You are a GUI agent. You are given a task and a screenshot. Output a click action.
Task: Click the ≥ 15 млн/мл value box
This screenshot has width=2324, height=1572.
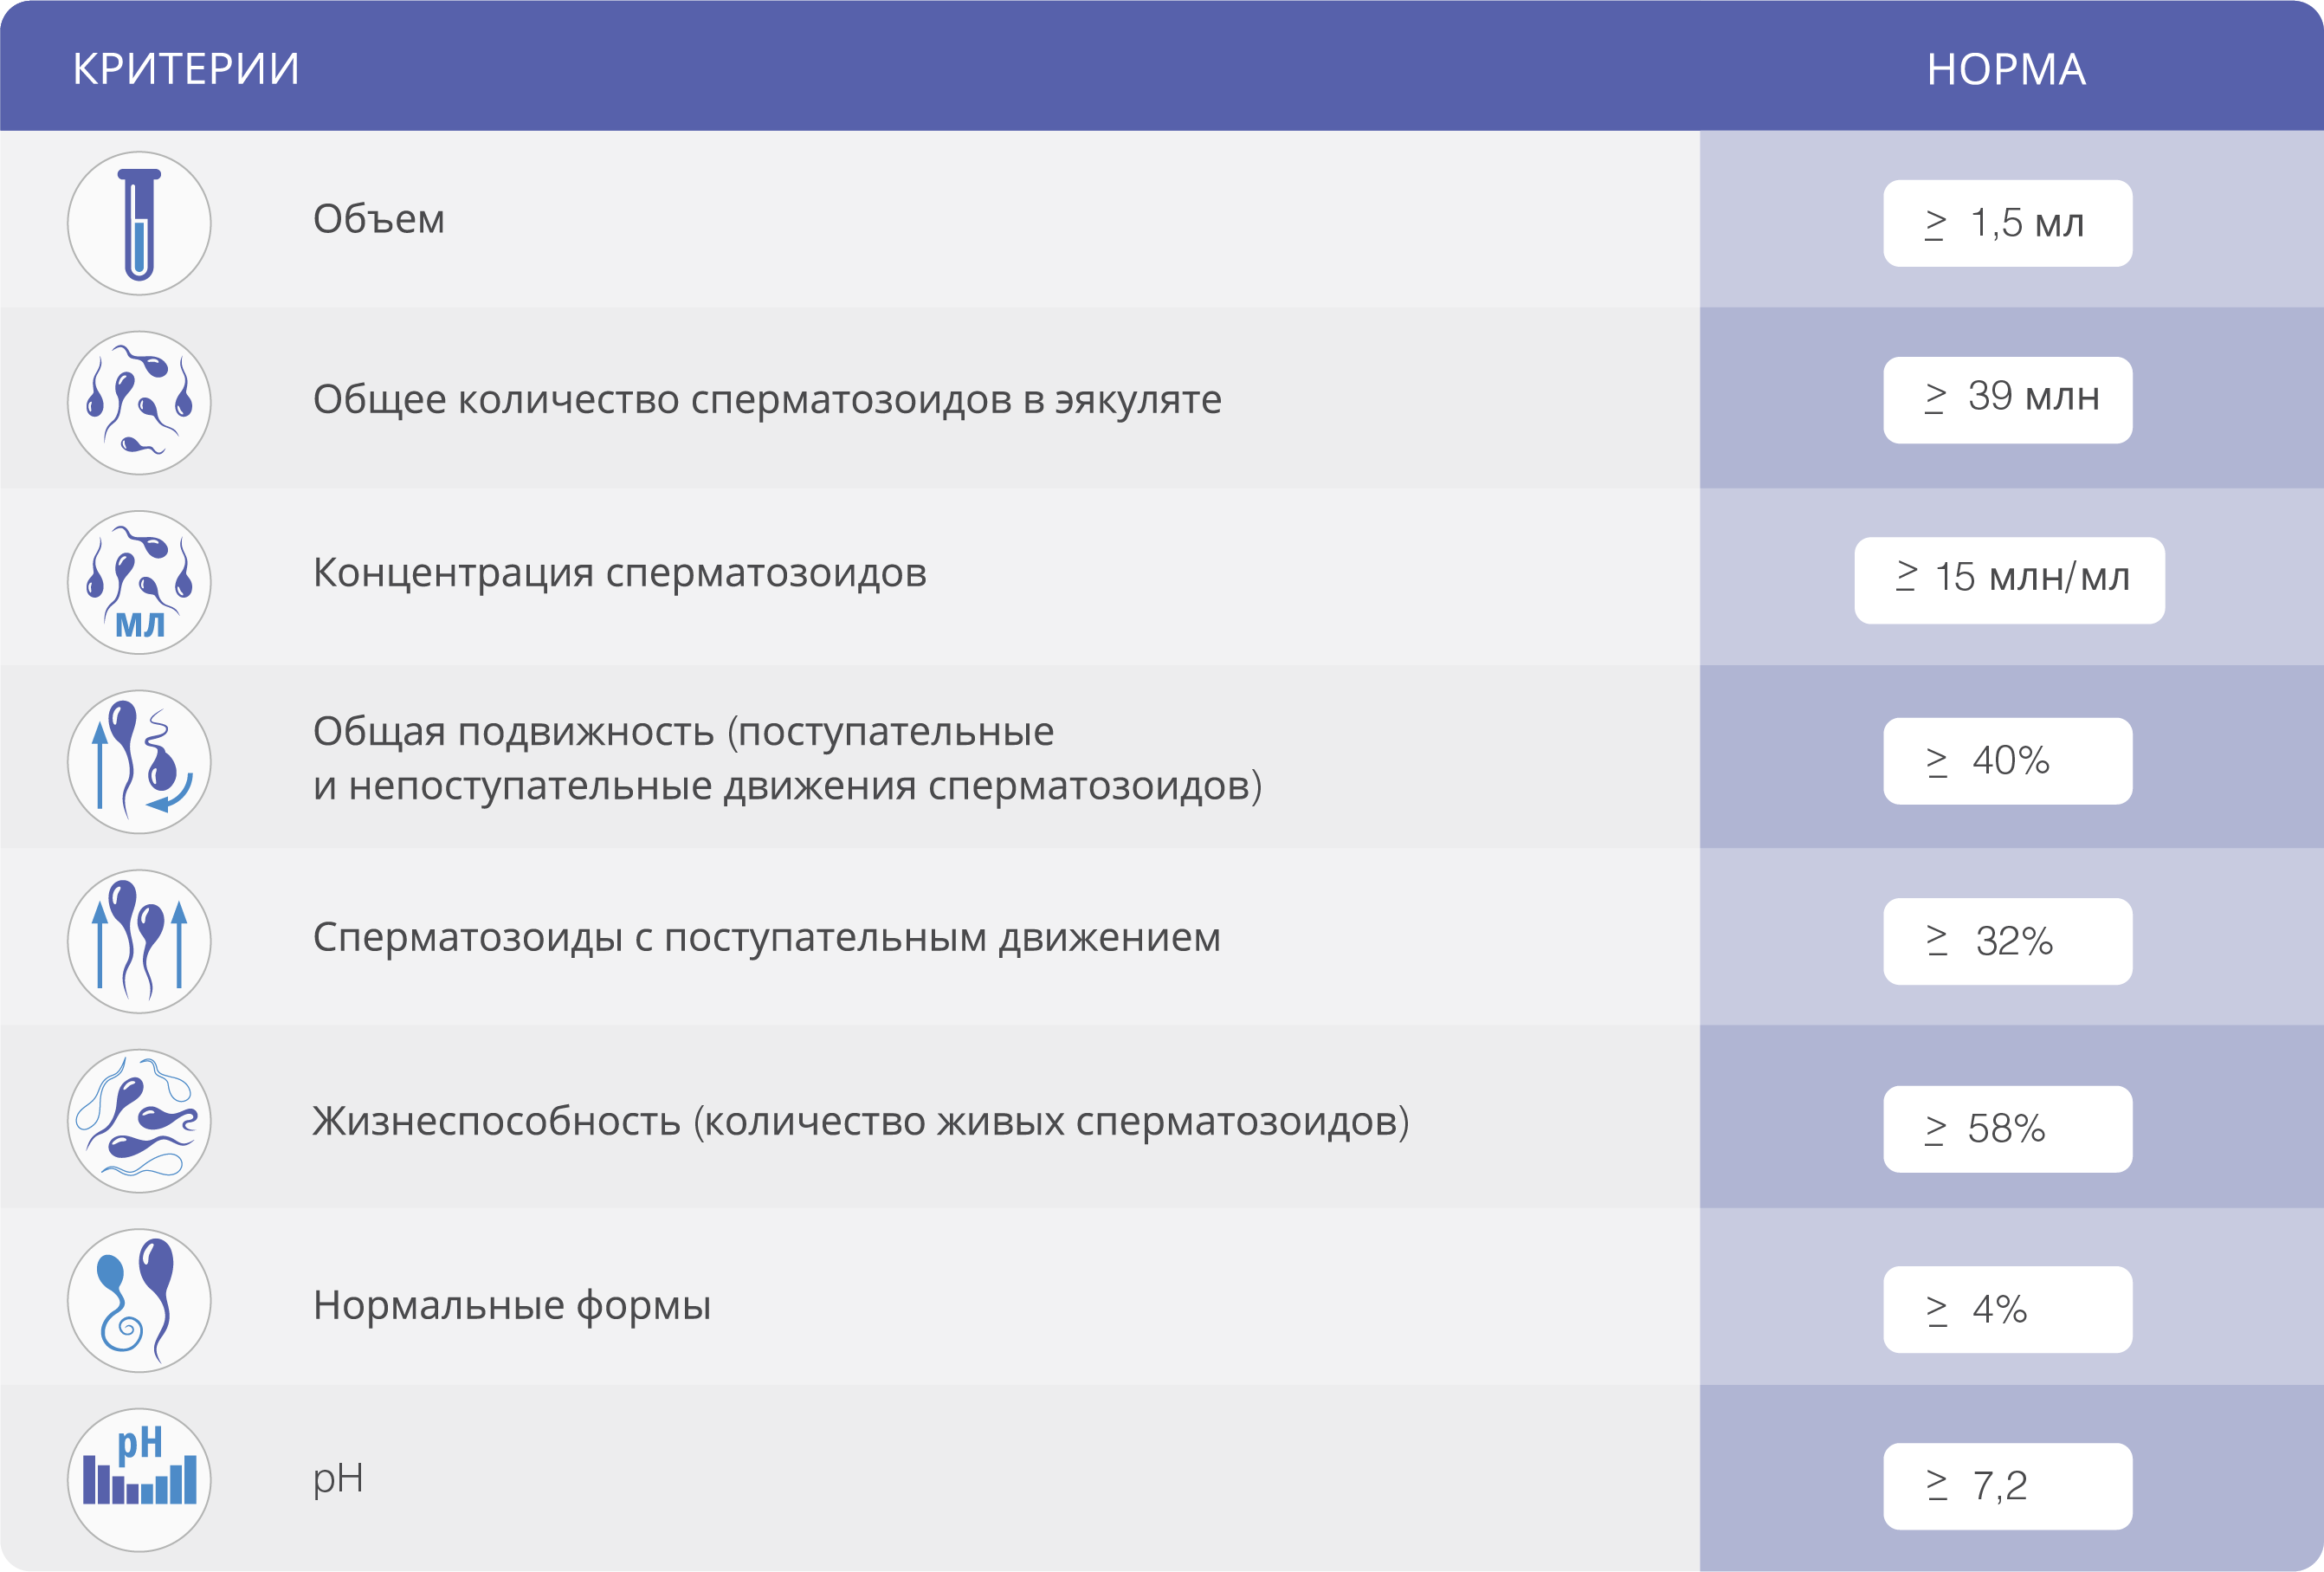tap(2009, 581)
